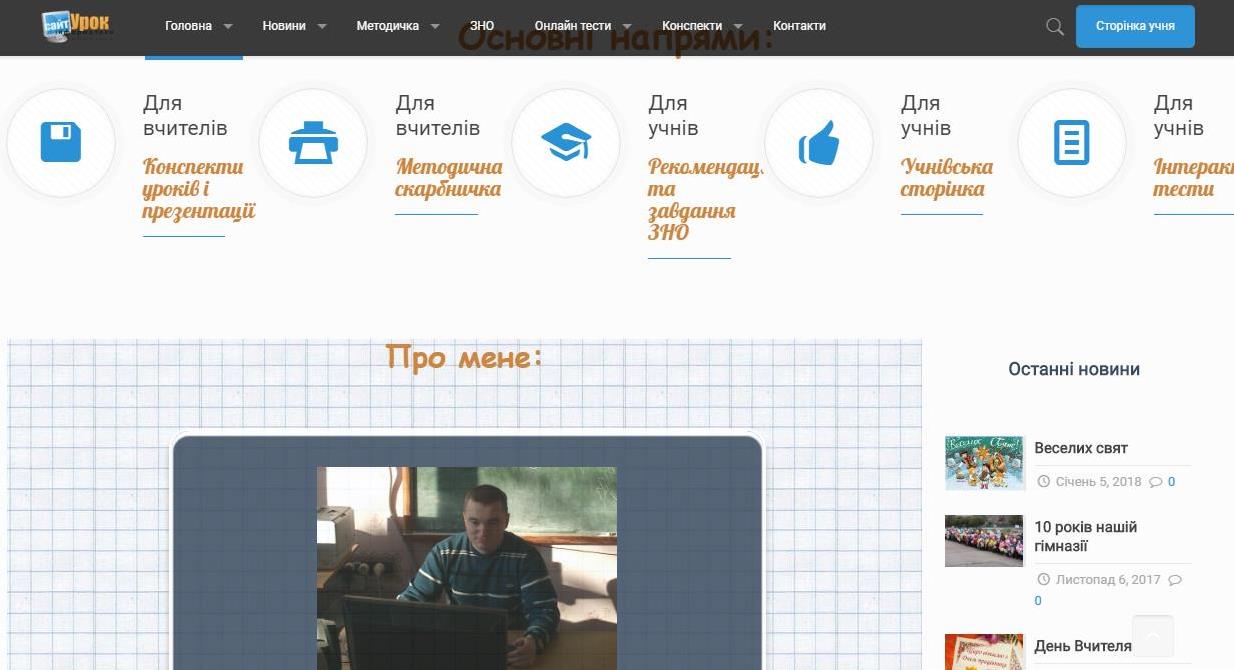Open Рекомендації та завдання ЗНО link
1234x670 pixels.
click(705, 200)
